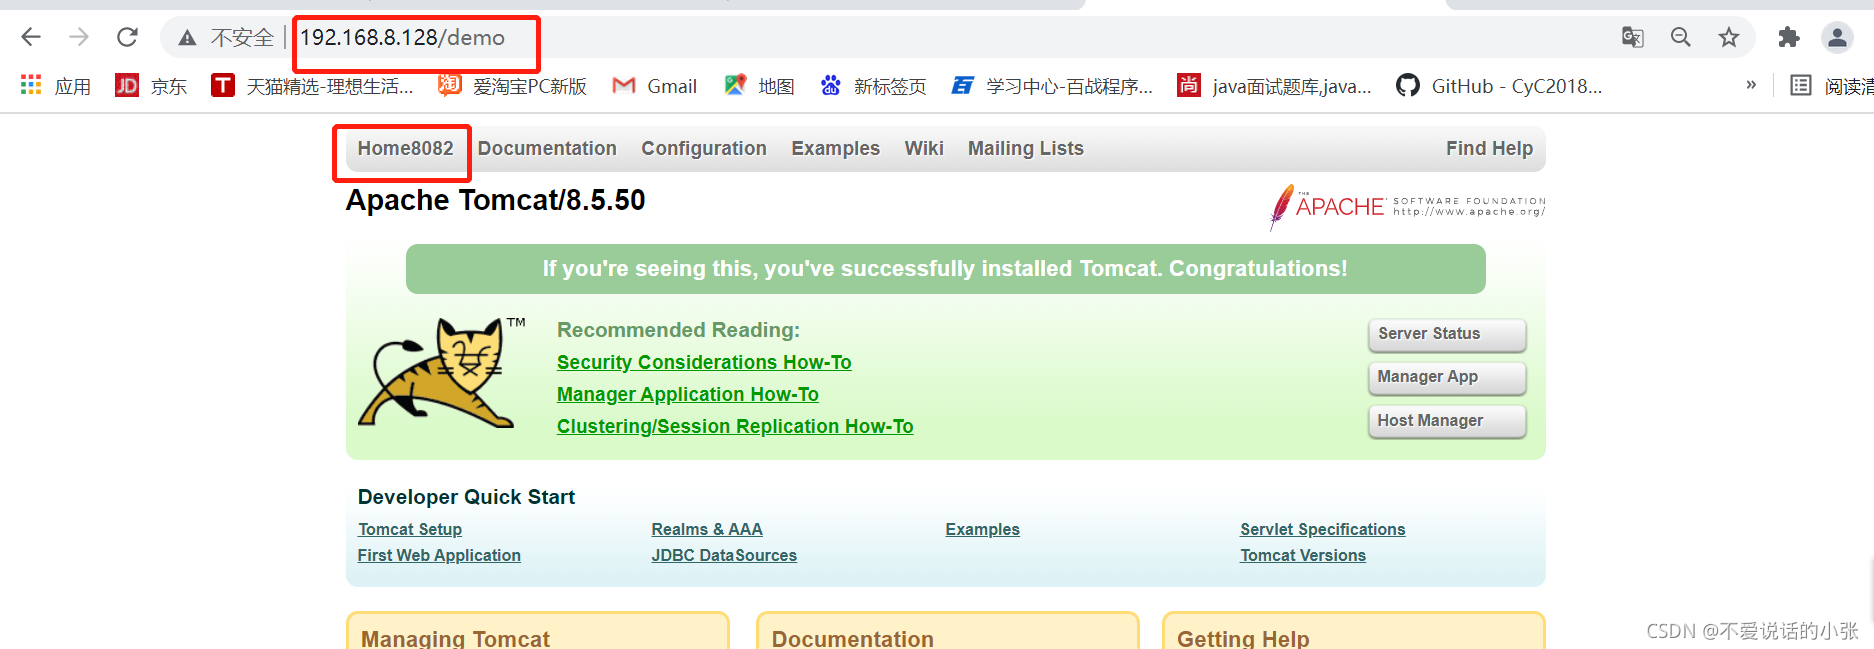Open the JDBC DataSources link
This screenshot has width=1874, height=649.
(x=724, y=556)
